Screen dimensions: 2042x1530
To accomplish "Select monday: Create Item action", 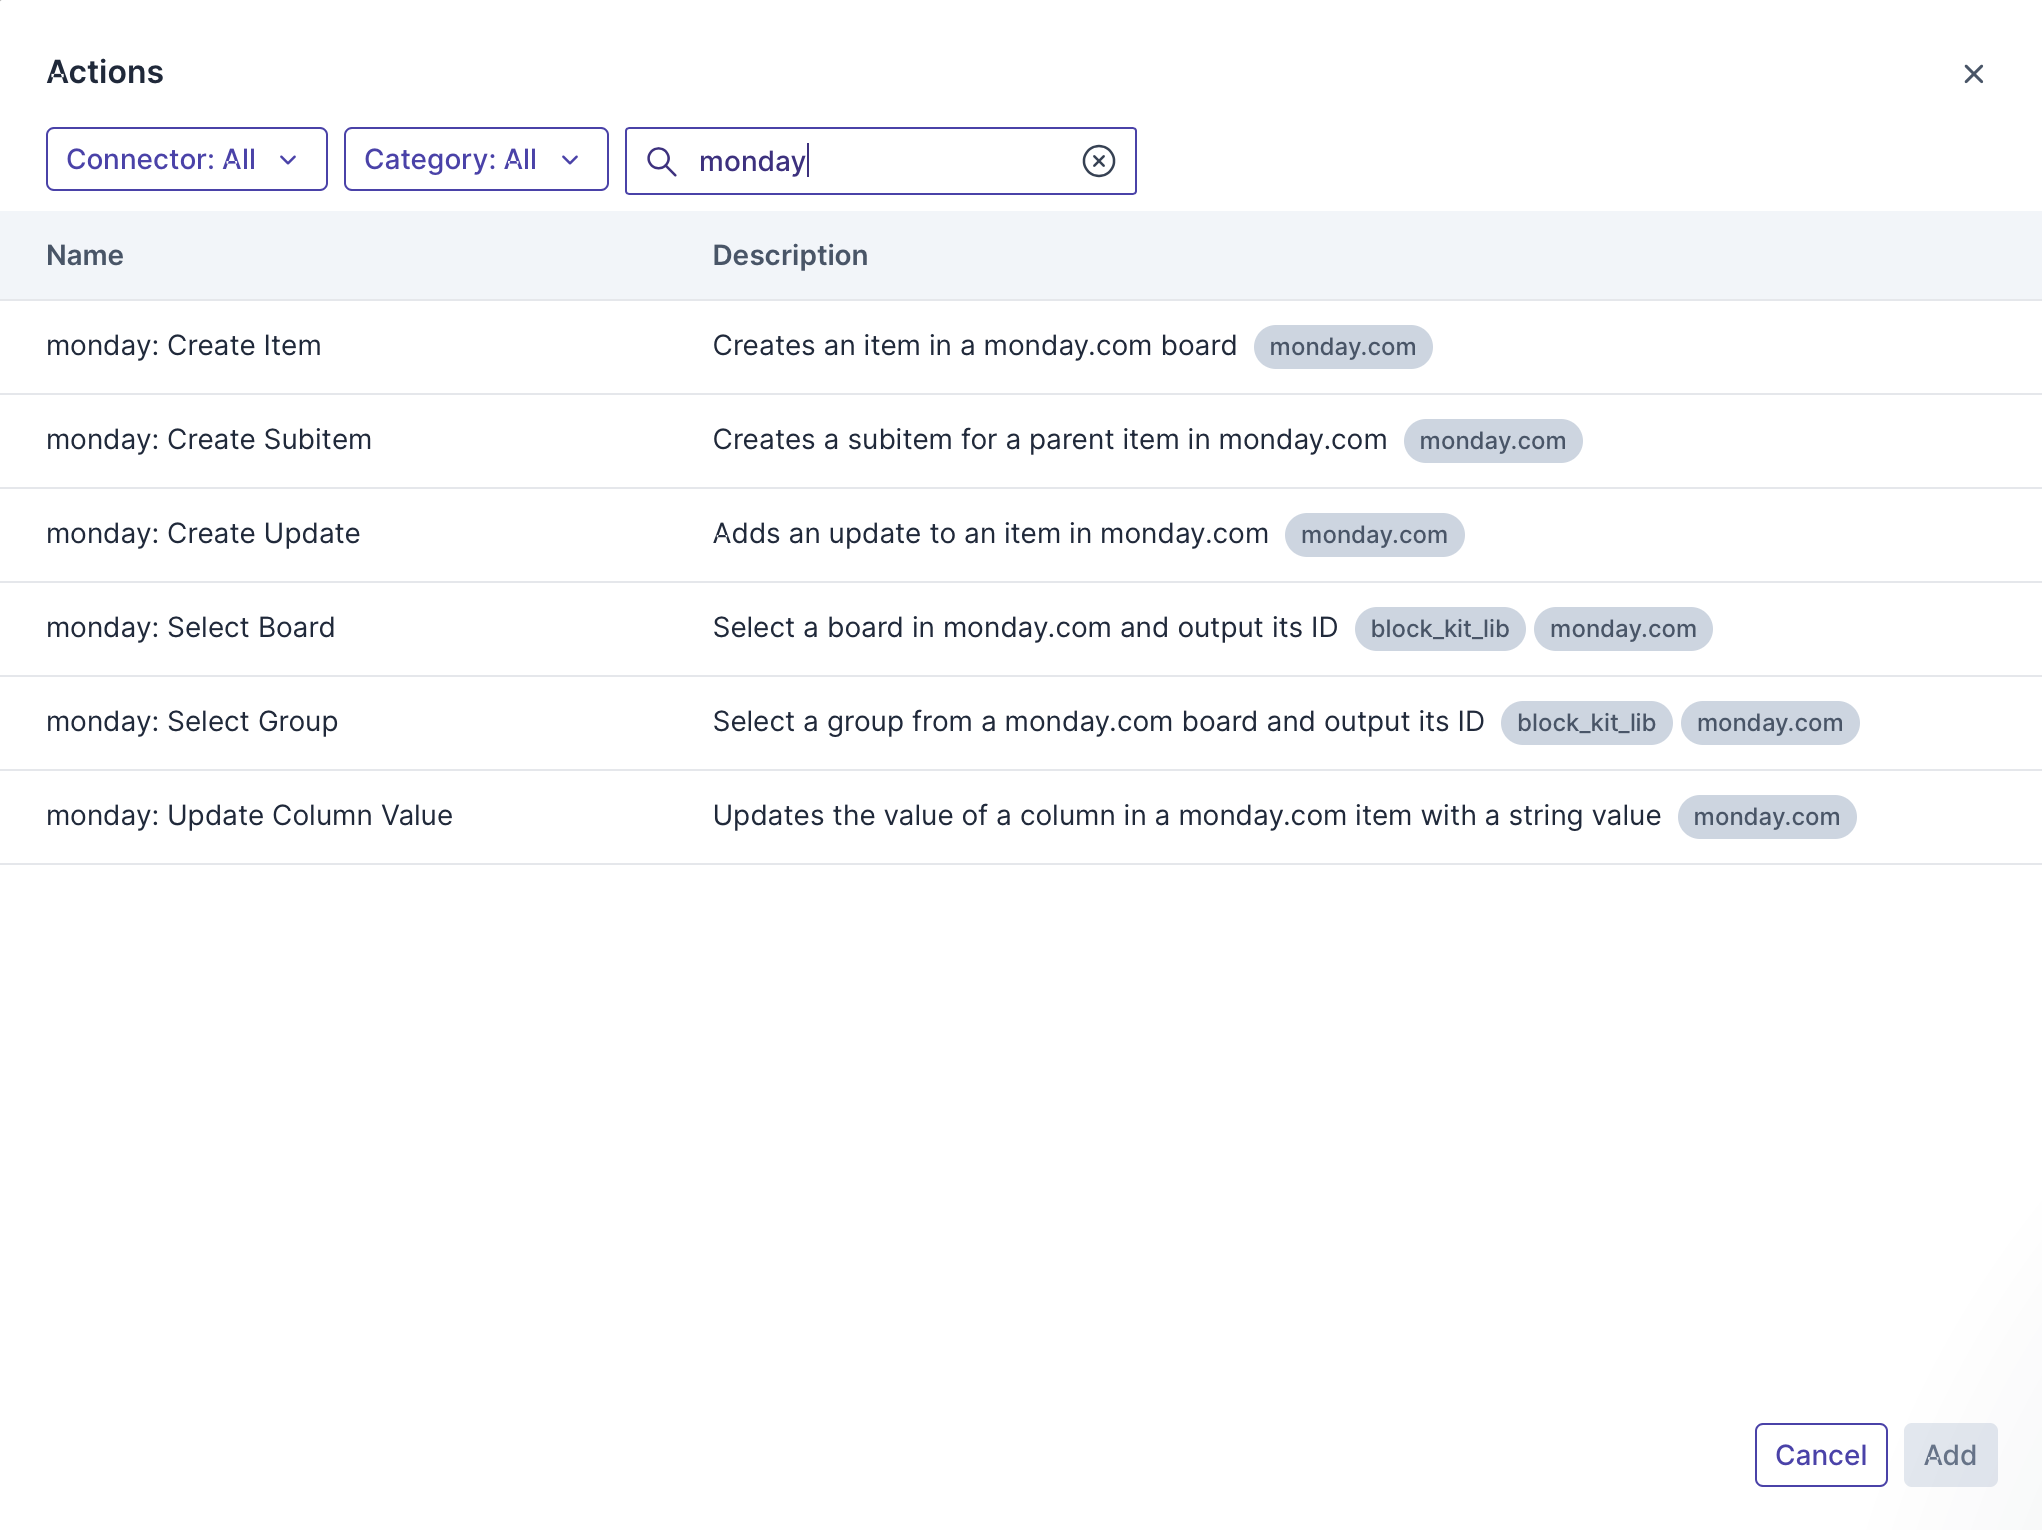I will coord(184,346).
